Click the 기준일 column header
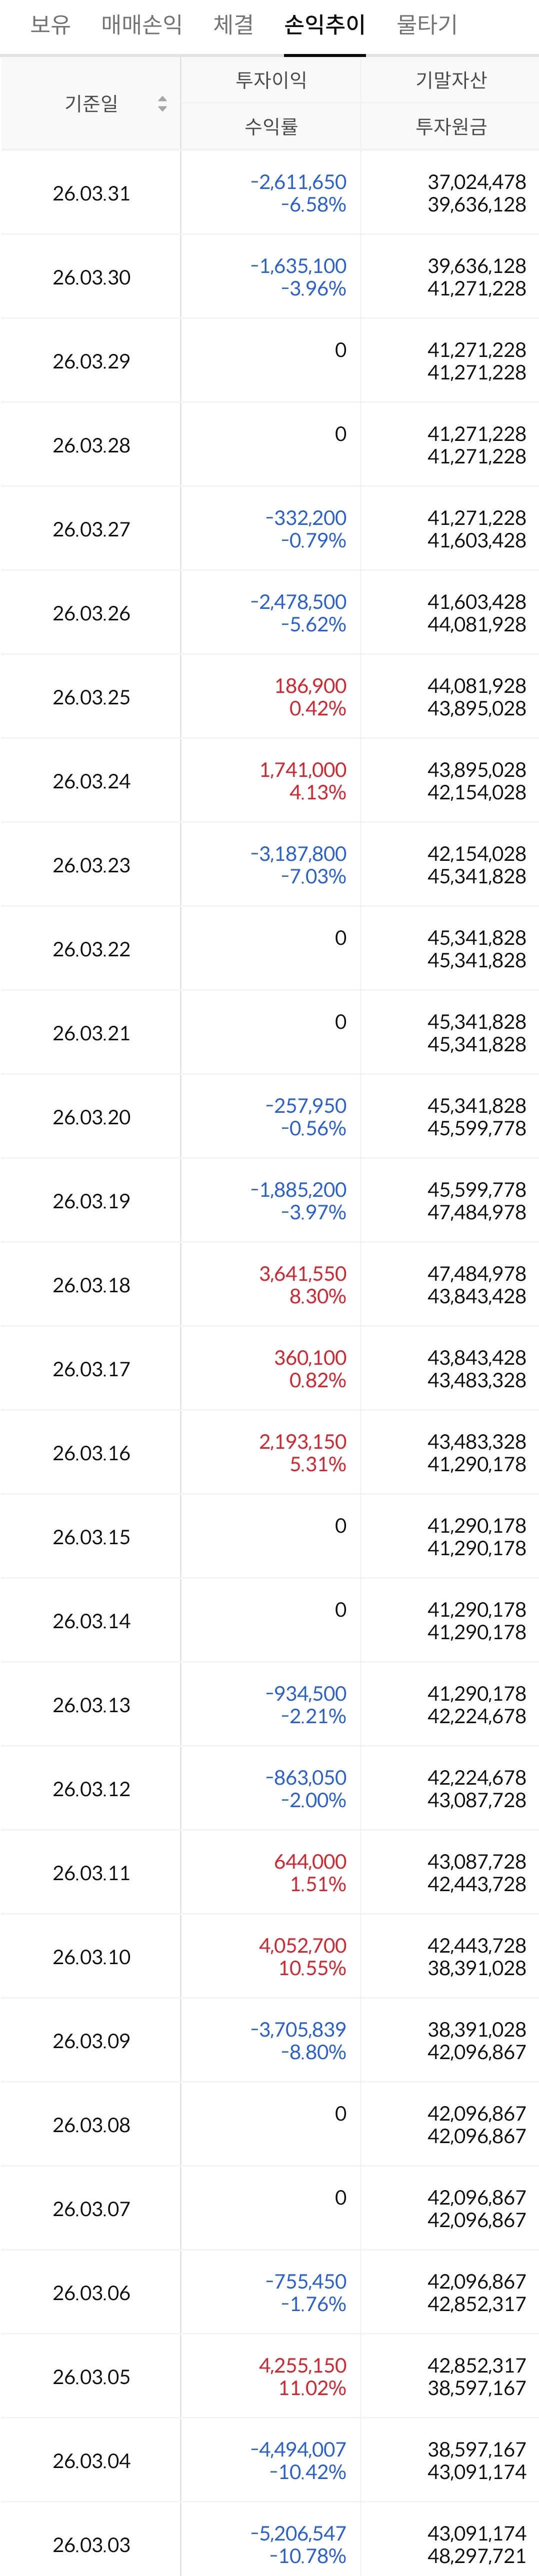Image resolution: width=539 pixels, height=2576 pixels. point(91,104)
